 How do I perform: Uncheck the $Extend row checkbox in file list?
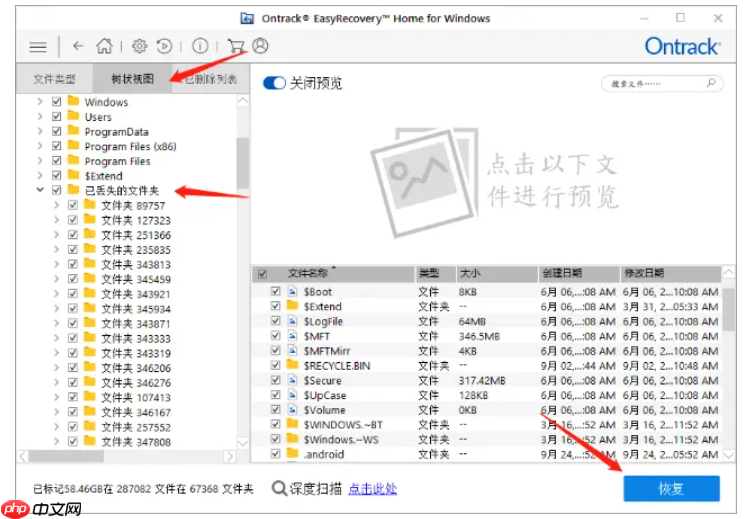click(x=275, y=306)
